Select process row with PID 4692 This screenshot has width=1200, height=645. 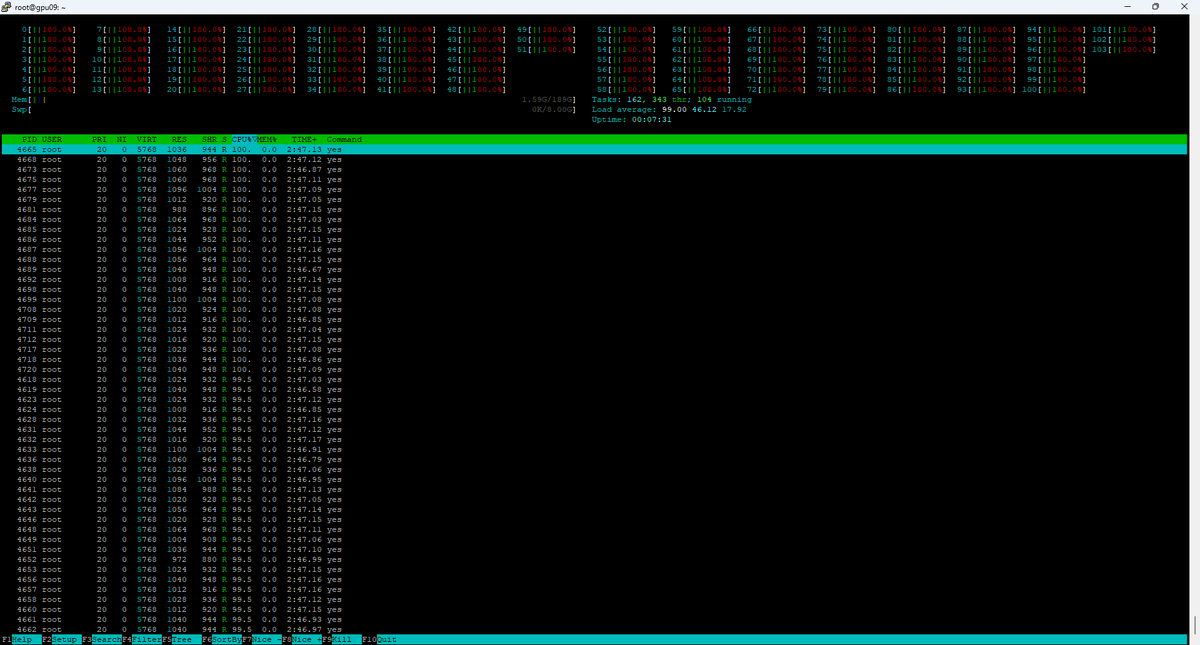click(x=594, y=280)
